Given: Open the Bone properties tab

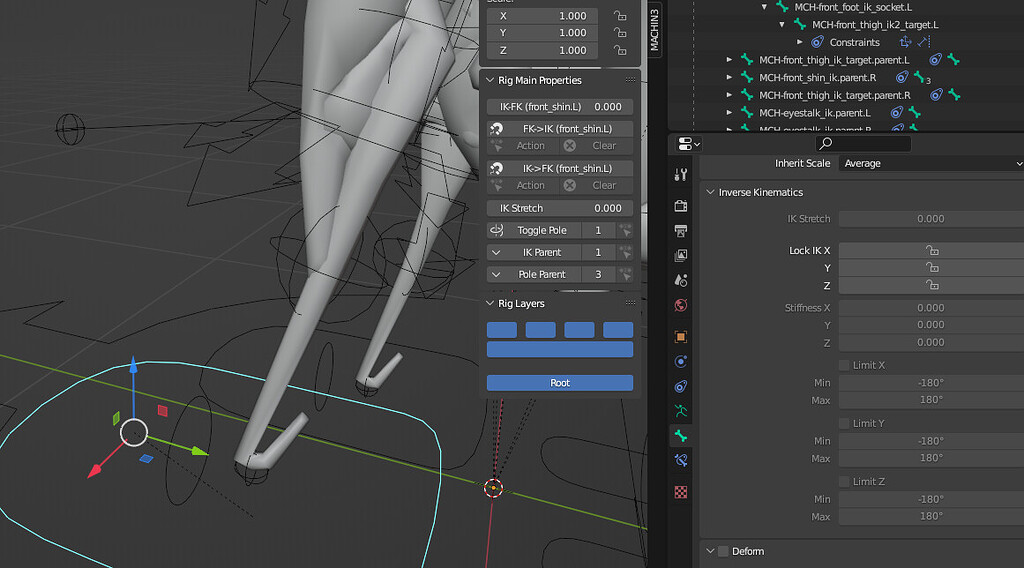Looking at the screenshot, I should click(680, 435).
